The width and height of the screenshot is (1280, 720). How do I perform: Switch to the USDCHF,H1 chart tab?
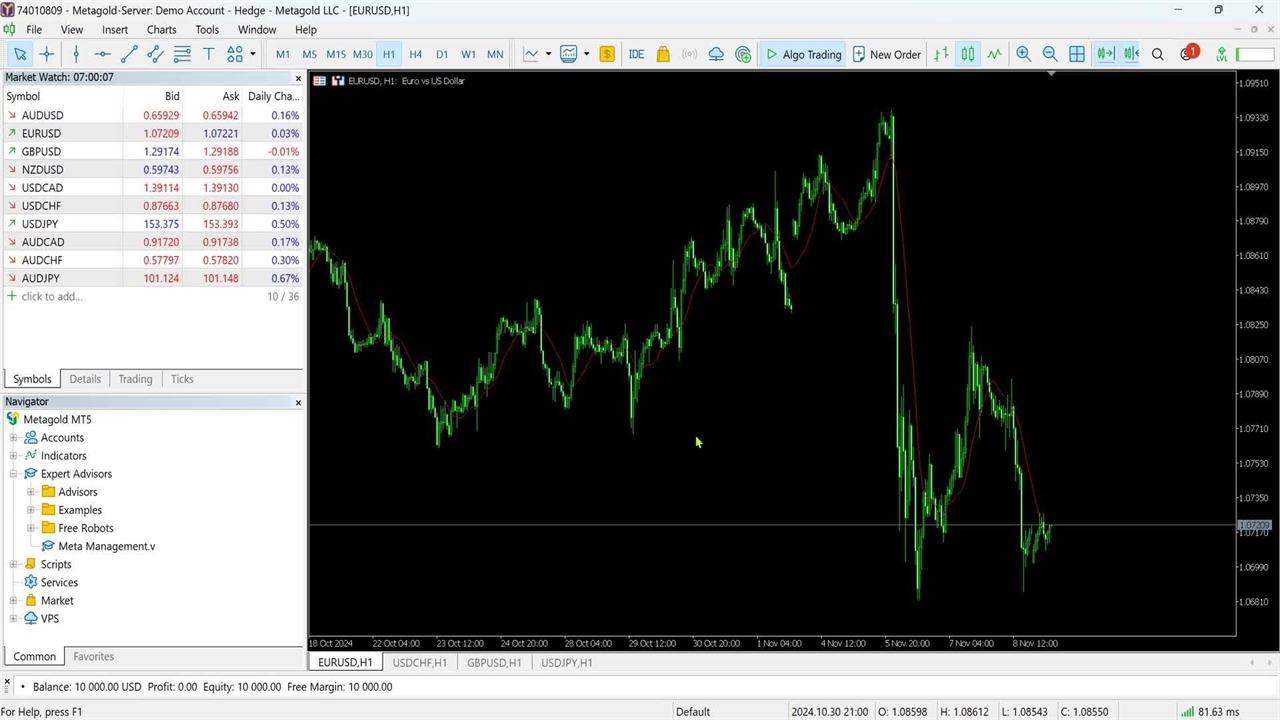[x=419, y=662]
